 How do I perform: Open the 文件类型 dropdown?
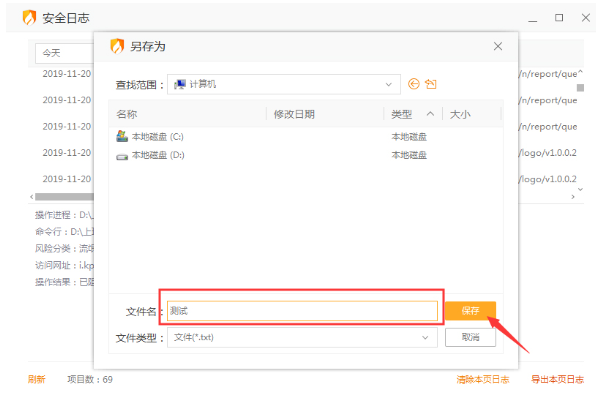pos(302,338)
